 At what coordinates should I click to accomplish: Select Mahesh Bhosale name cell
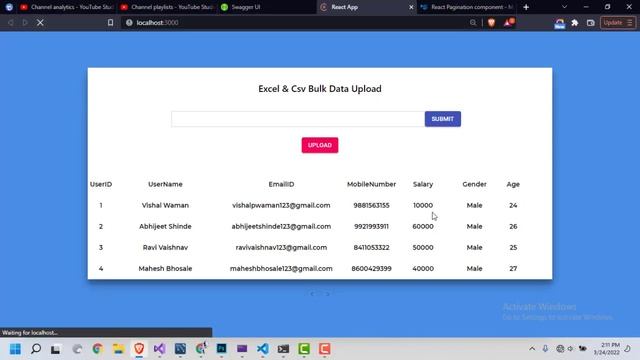pos(165,269)
